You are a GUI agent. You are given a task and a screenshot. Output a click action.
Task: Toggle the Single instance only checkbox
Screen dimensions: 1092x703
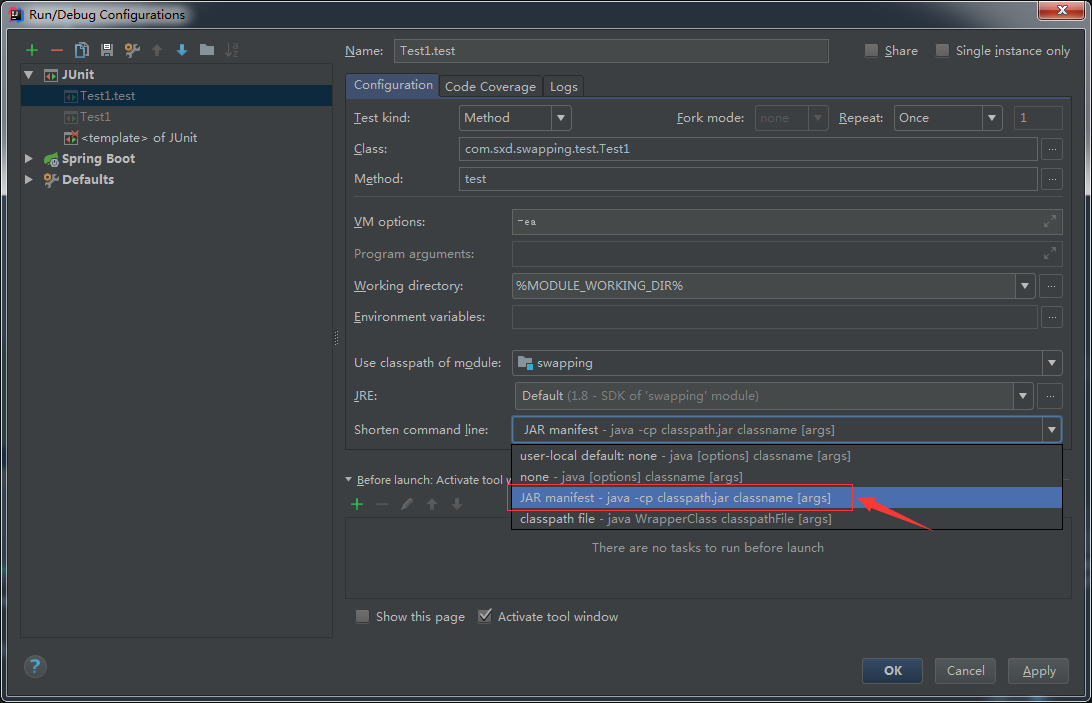[x=942, y=51]
